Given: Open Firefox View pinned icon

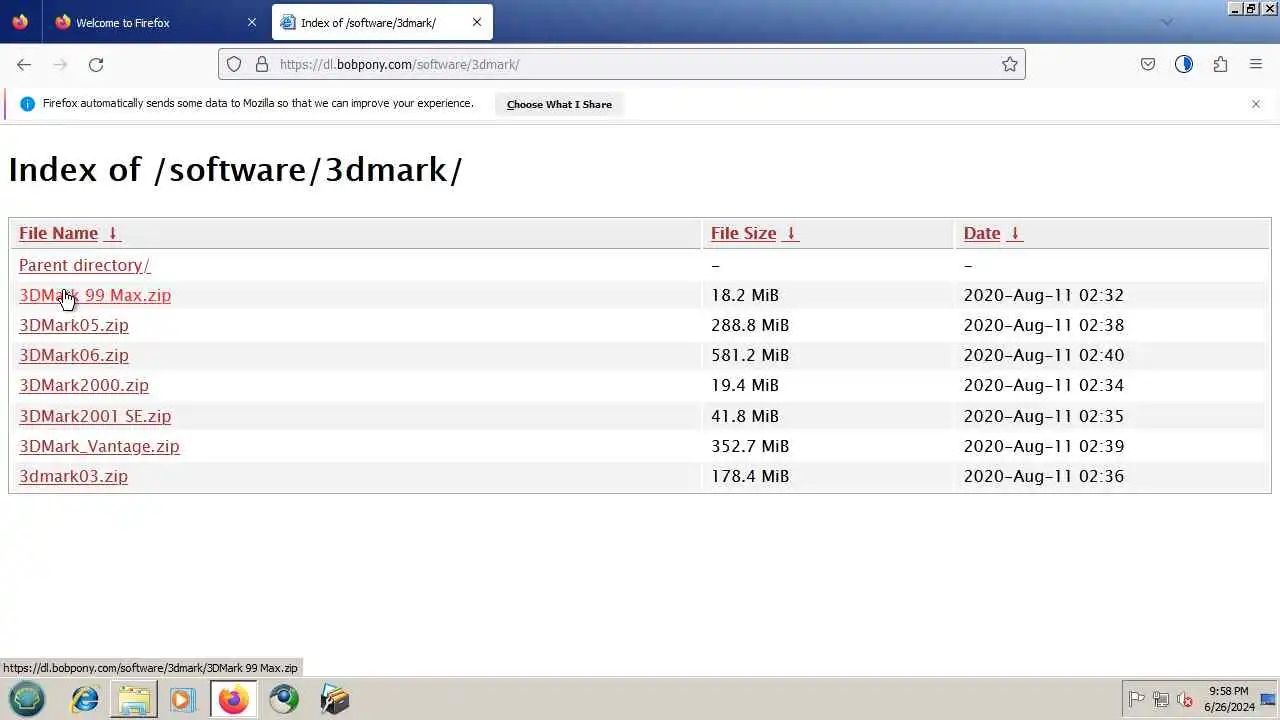Looking at the screenshot, I should [x=20, y=22].
